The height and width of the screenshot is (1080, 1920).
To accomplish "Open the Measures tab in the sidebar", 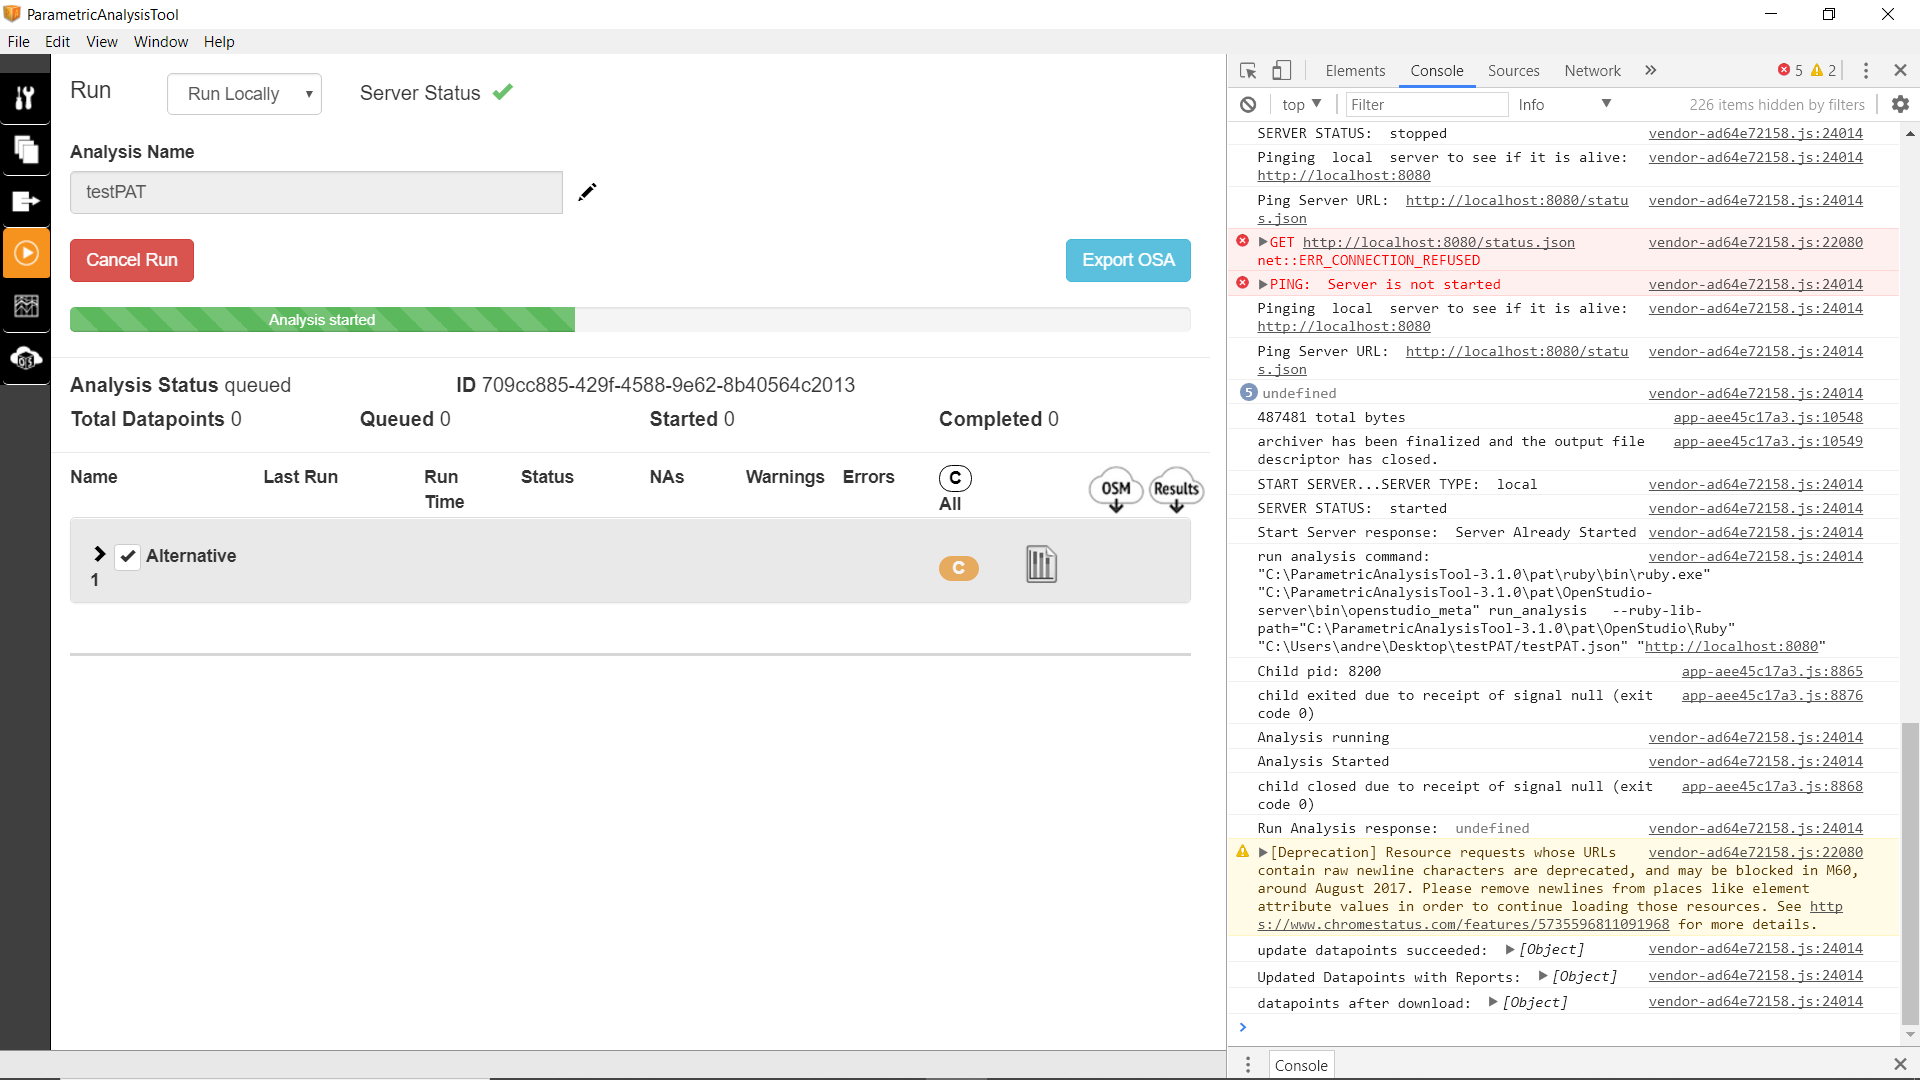I will [27, 97].
